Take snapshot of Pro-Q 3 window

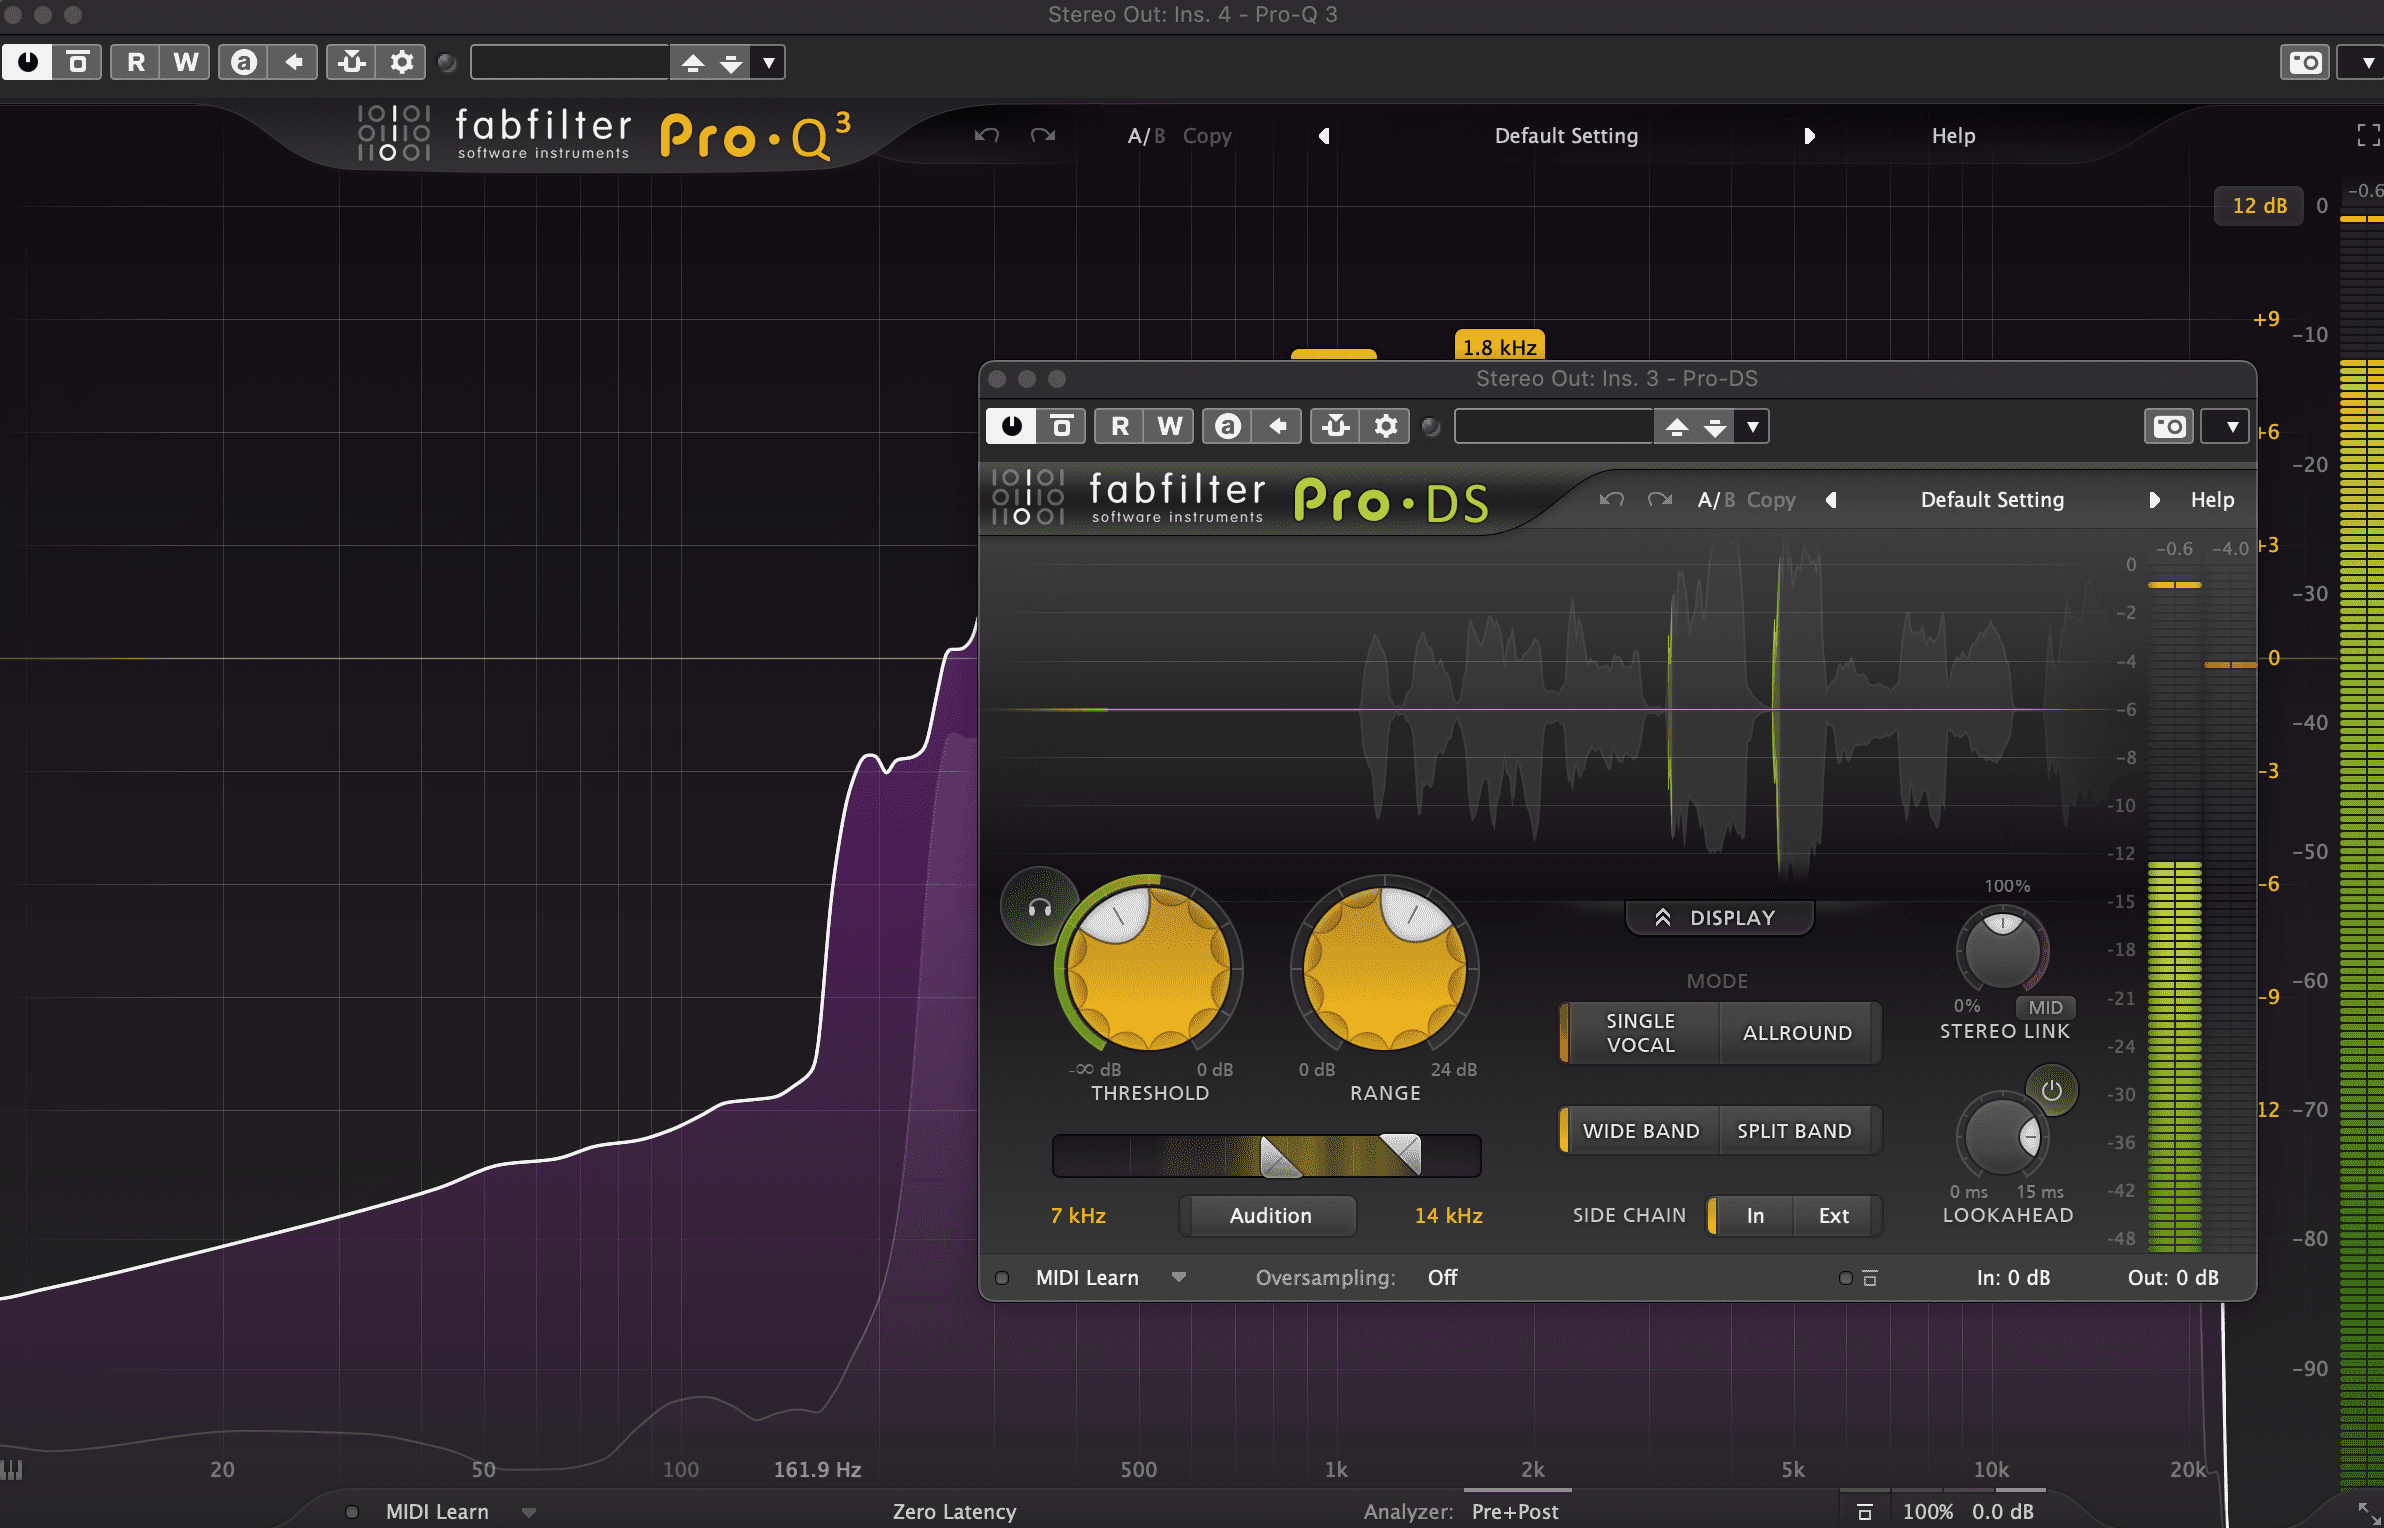2306,62
